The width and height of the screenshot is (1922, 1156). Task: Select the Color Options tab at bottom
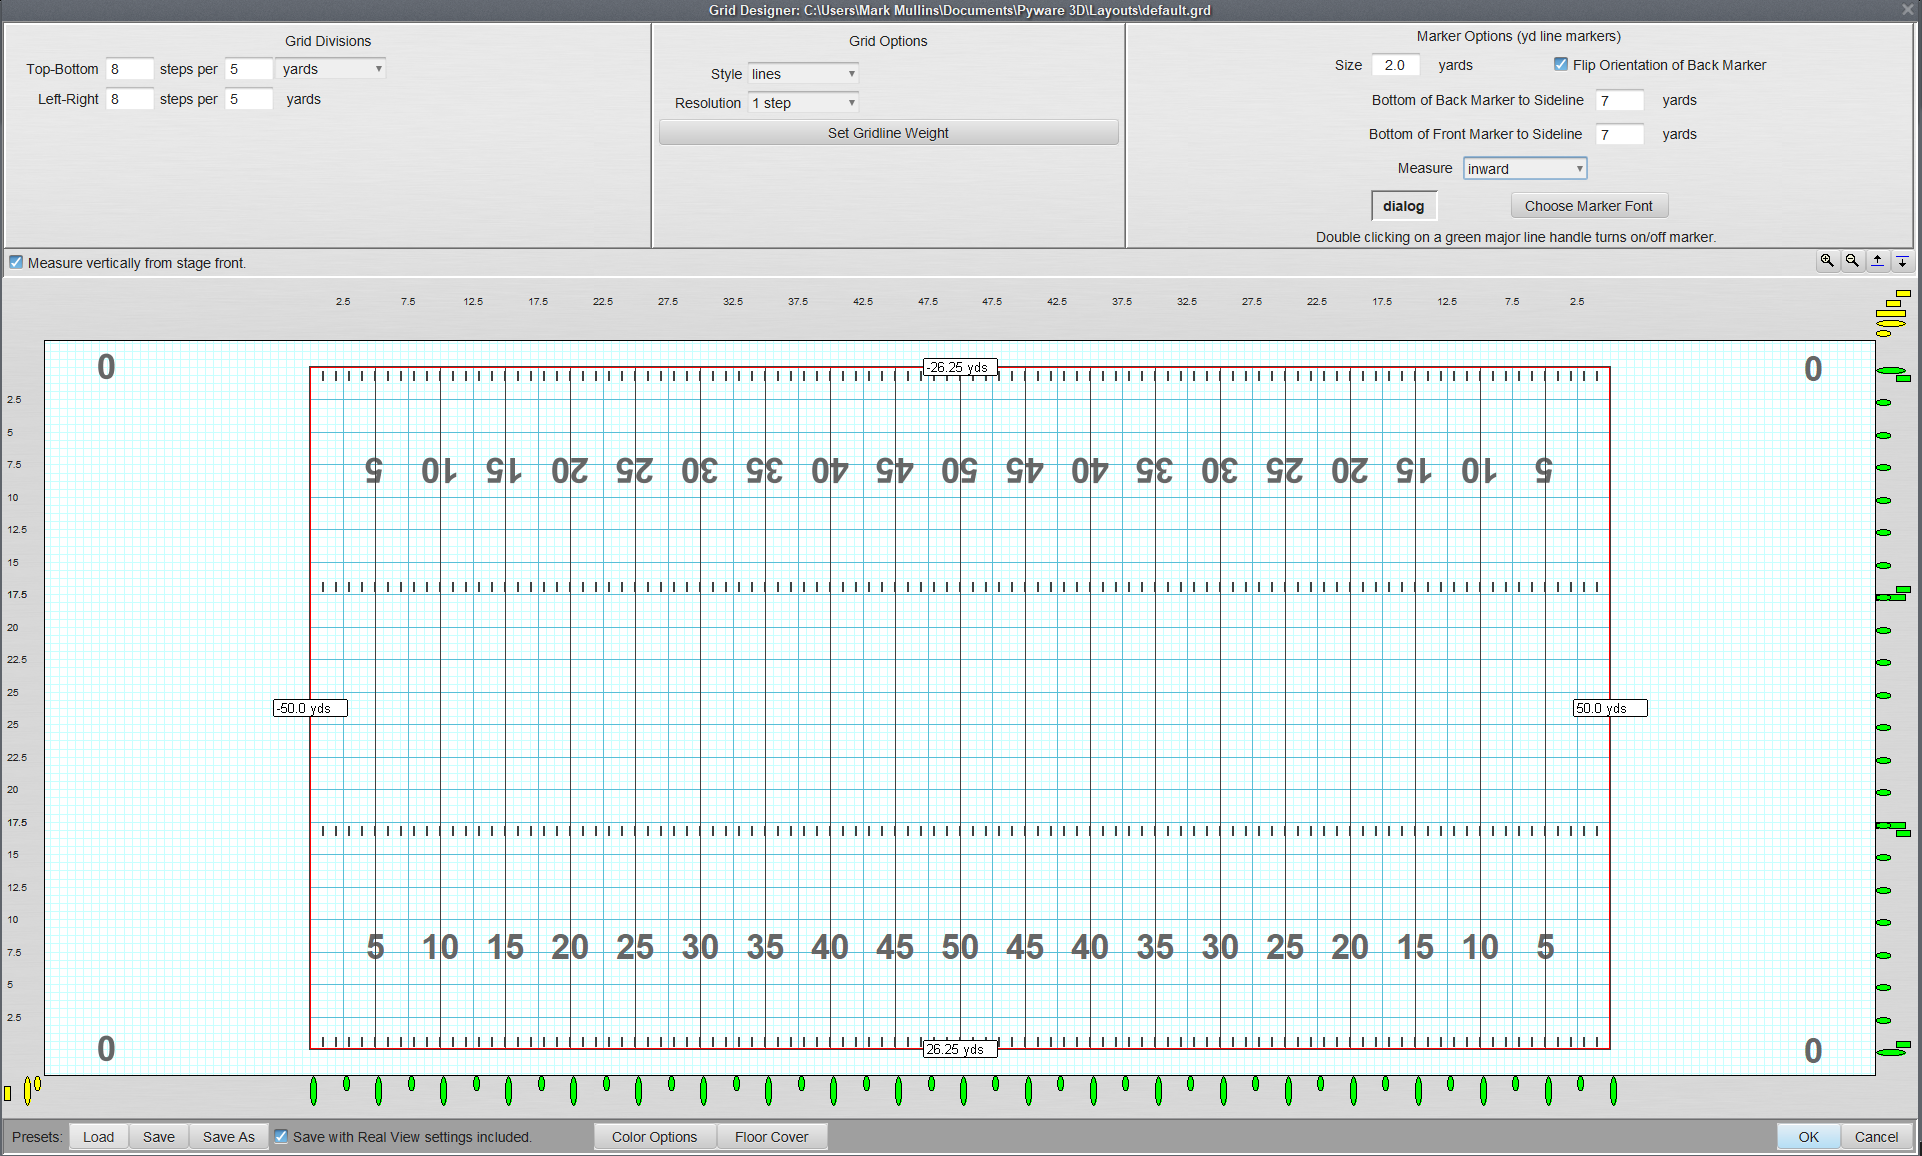point(653,1137)
